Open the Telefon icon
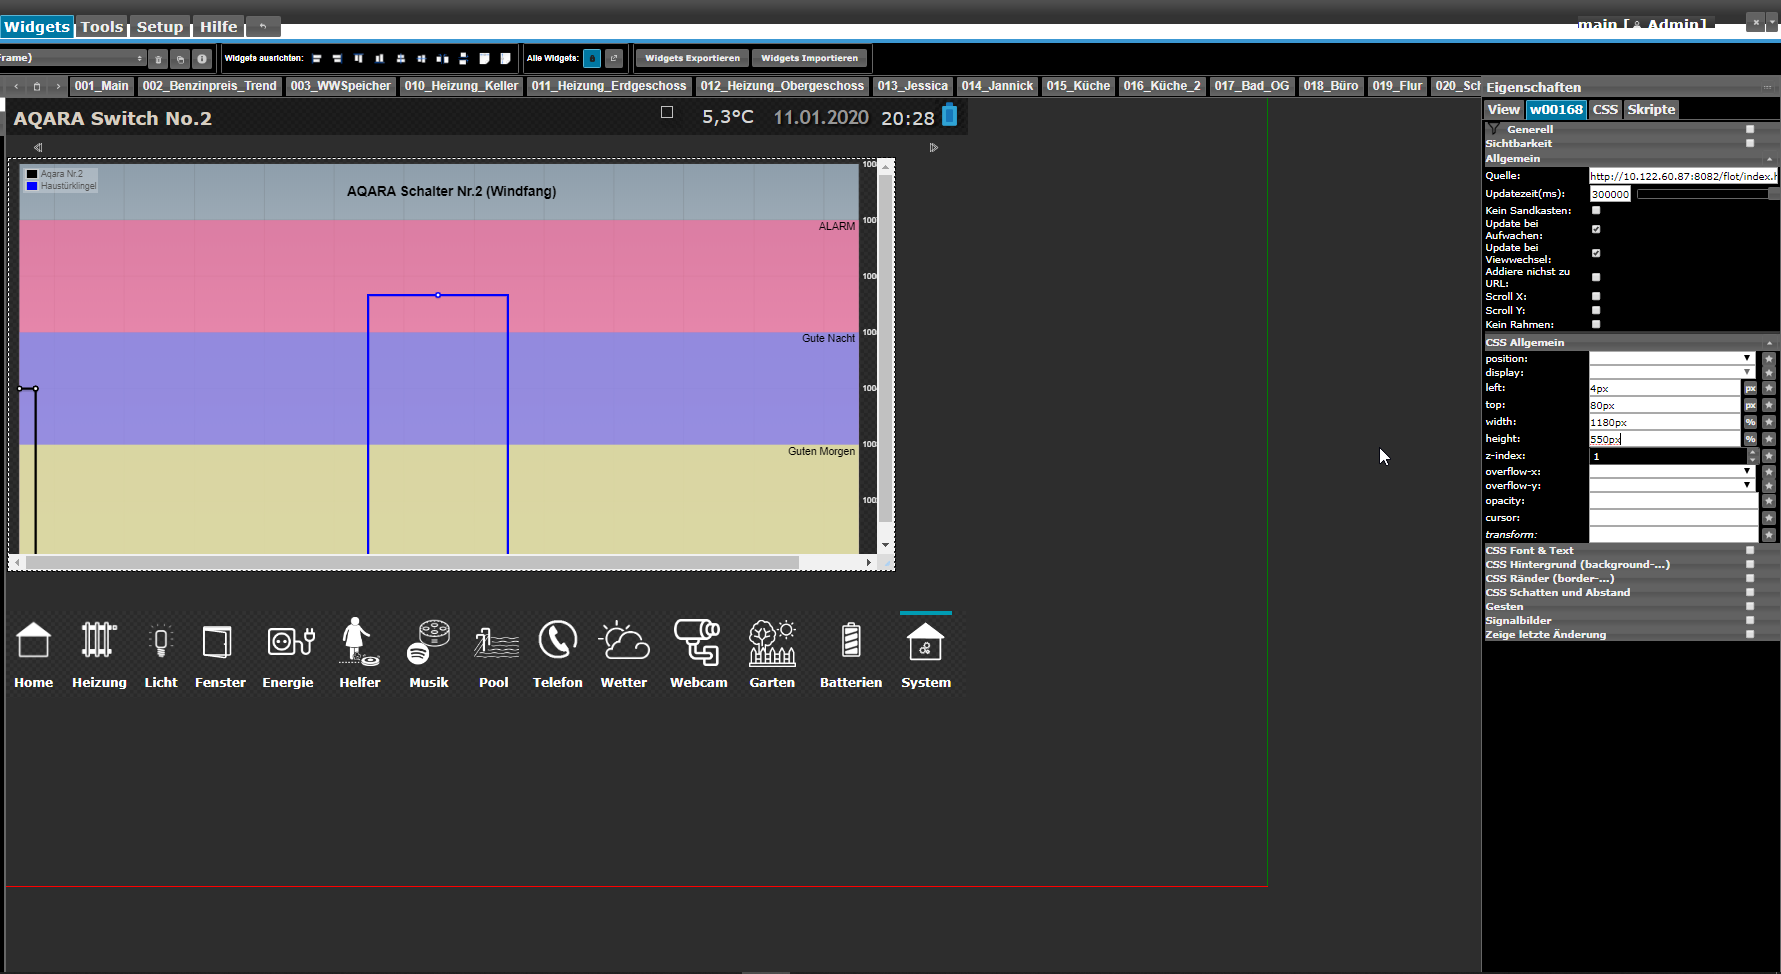Image resolution: width=1781 pixels, height=974 pixels. pyautogui.click(x=558, y=641)
